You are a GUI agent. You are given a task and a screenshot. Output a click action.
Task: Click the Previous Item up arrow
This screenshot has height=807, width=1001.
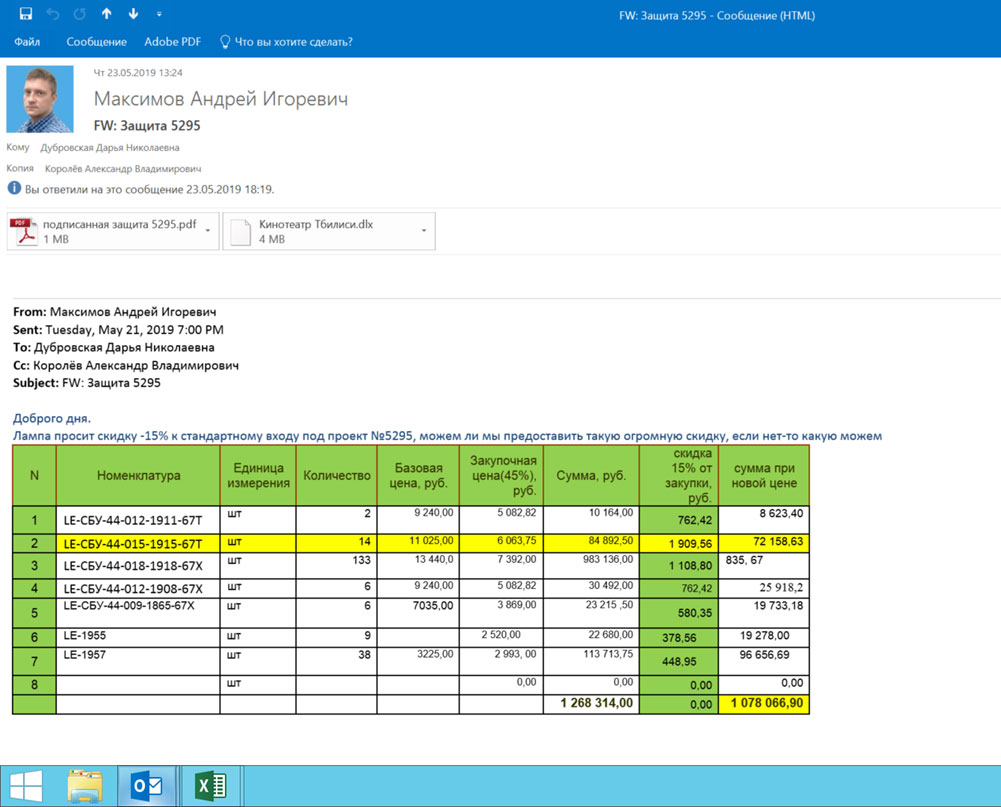tap(107, 15)
